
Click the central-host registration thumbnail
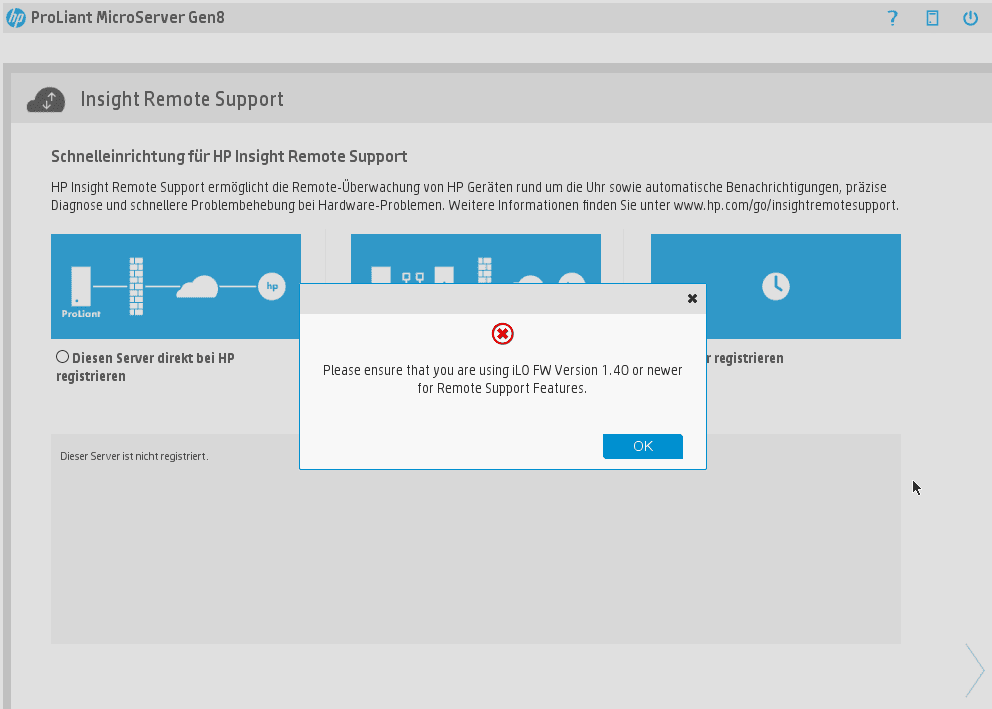pyautogui.click(x=476, y=259)
